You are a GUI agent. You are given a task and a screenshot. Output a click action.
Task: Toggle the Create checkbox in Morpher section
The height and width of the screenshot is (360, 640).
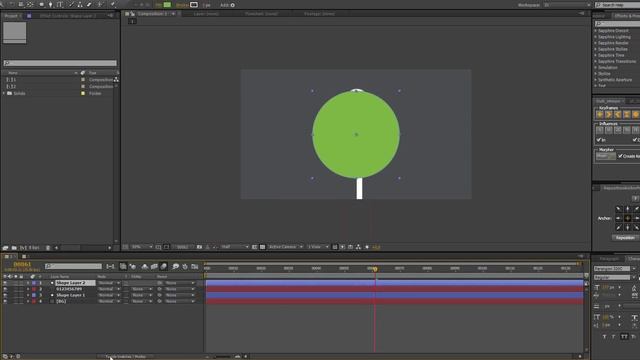pyautogui.click(x=620, y=156)
